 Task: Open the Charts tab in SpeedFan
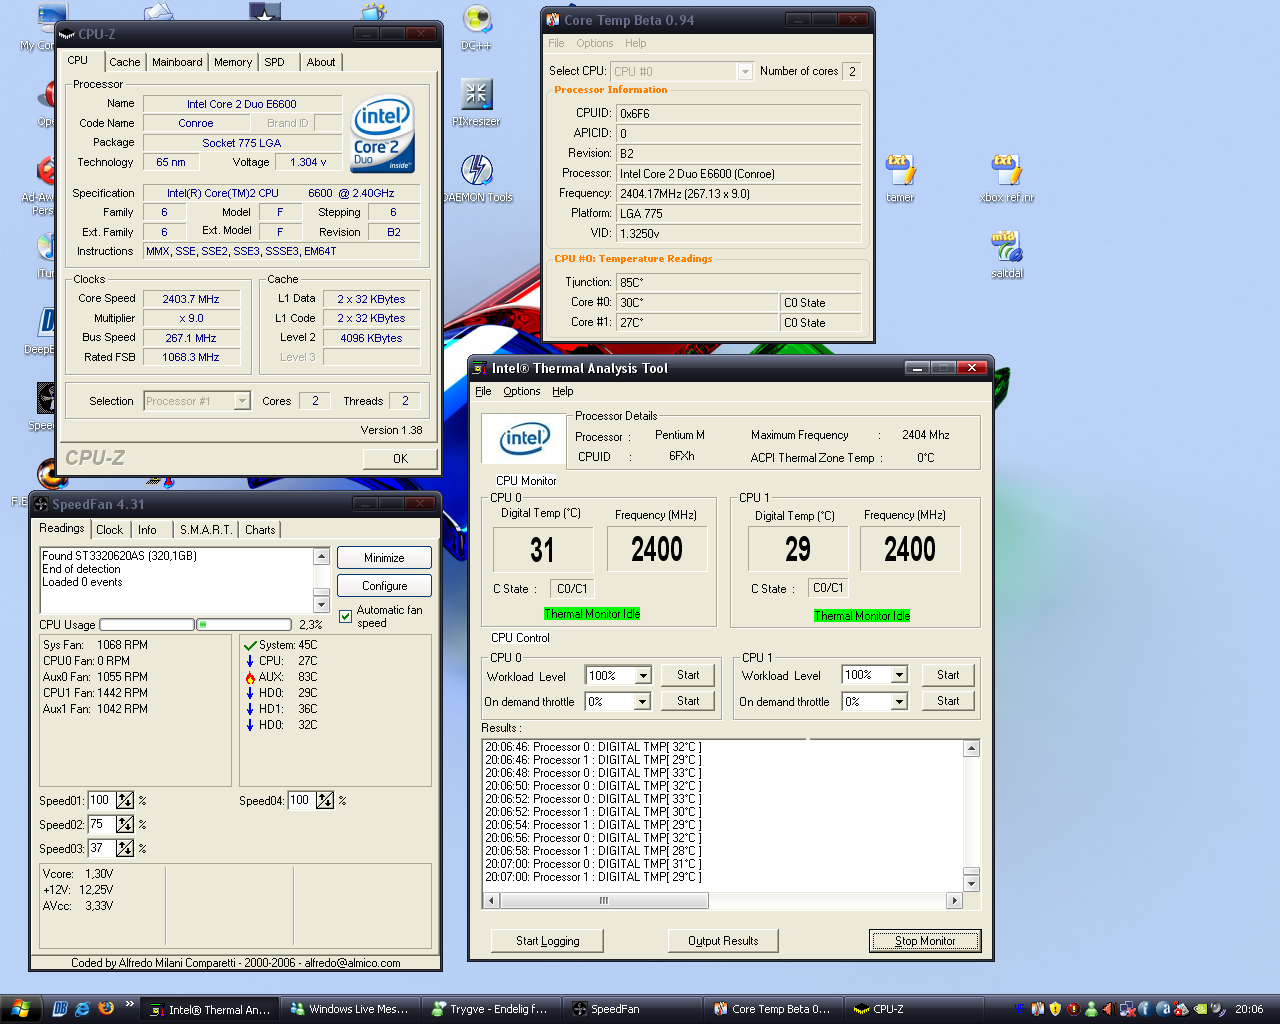pos(260,530)
